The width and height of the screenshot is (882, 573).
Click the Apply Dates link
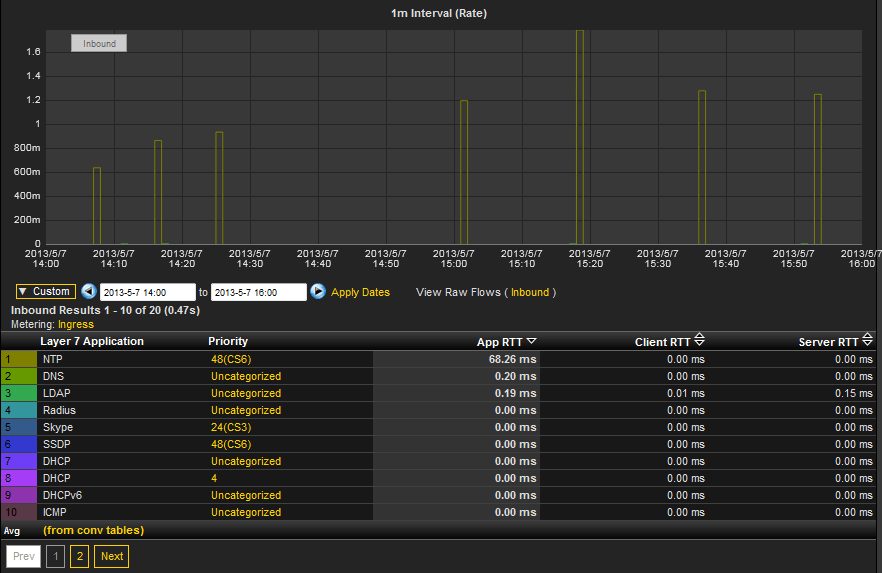coord(360,292)
